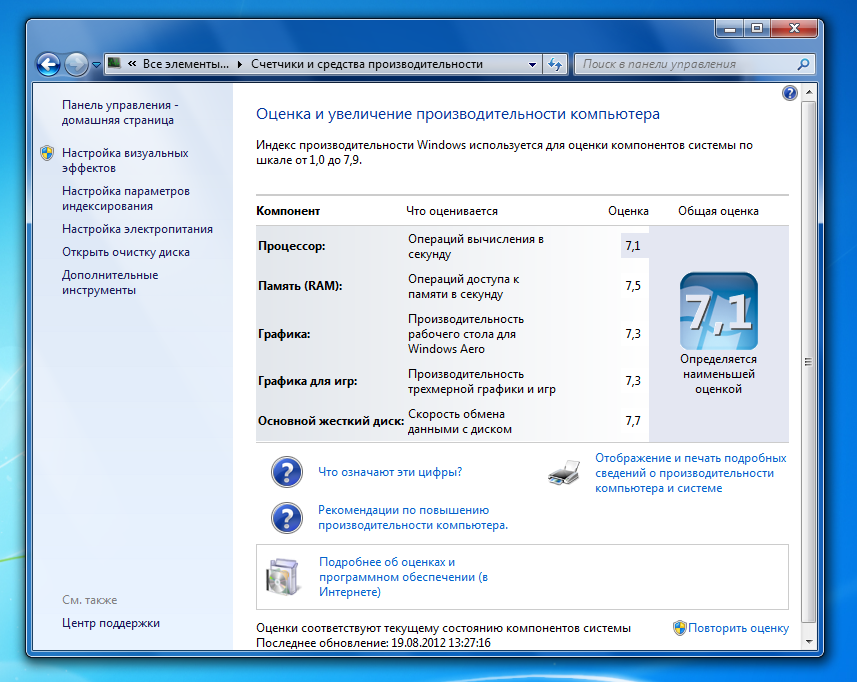
Task: Open 'Рекомендации по повышению производительности' link
Action: point(413,518)
